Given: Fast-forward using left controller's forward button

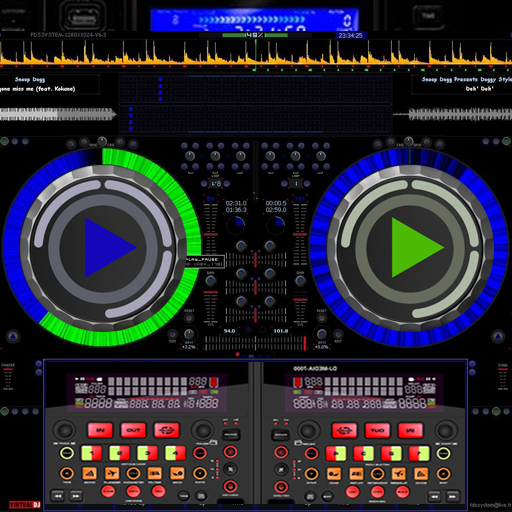Looking at the screenshot, I should [76, 496].
